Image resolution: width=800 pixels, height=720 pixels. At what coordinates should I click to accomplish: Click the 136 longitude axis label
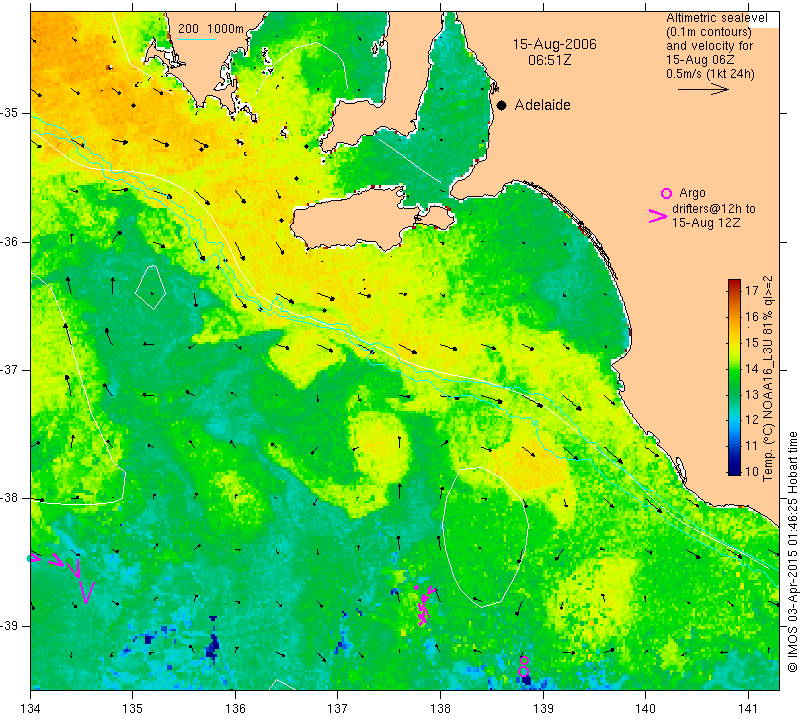(x=235, y=709)
